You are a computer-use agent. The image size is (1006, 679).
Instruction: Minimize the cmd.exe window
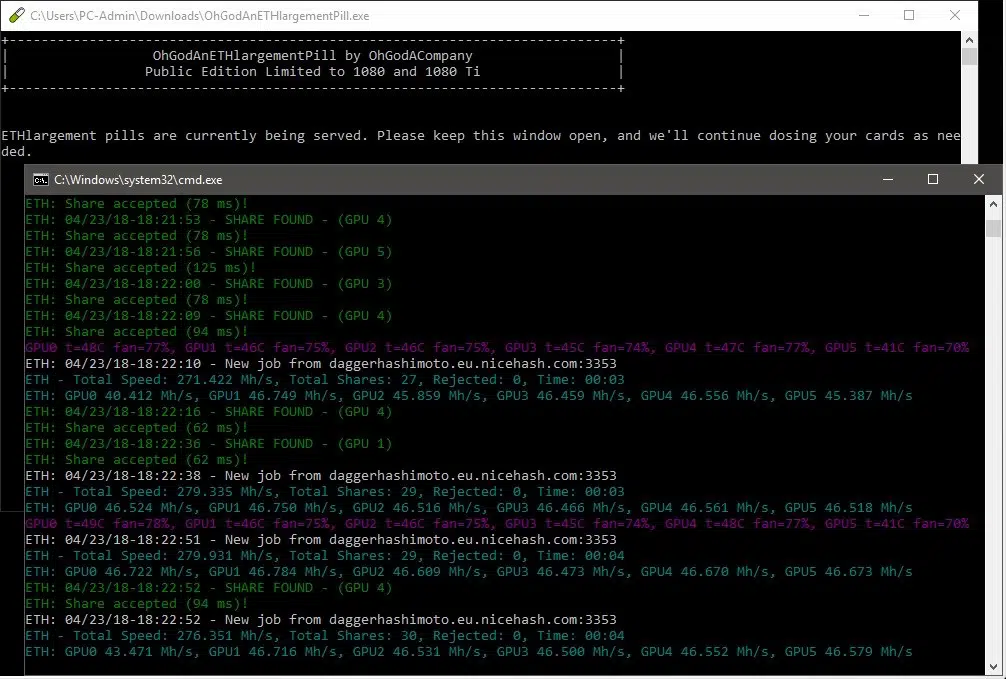click(x=888, y=180)
